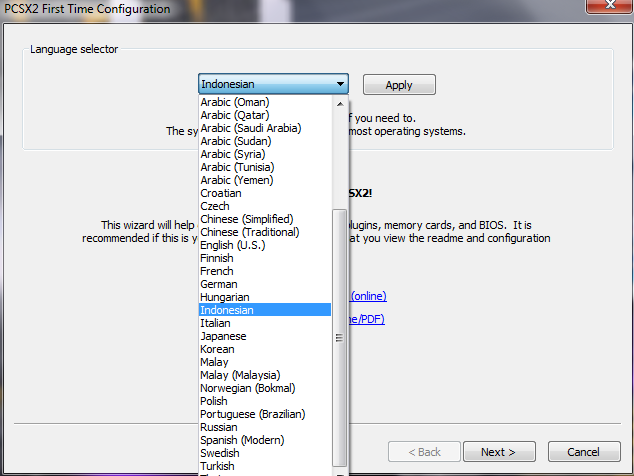Pick Arabic (Tunisia) in the dropdown
Viewport: 634px width, 476px height.
coord(265,167)
